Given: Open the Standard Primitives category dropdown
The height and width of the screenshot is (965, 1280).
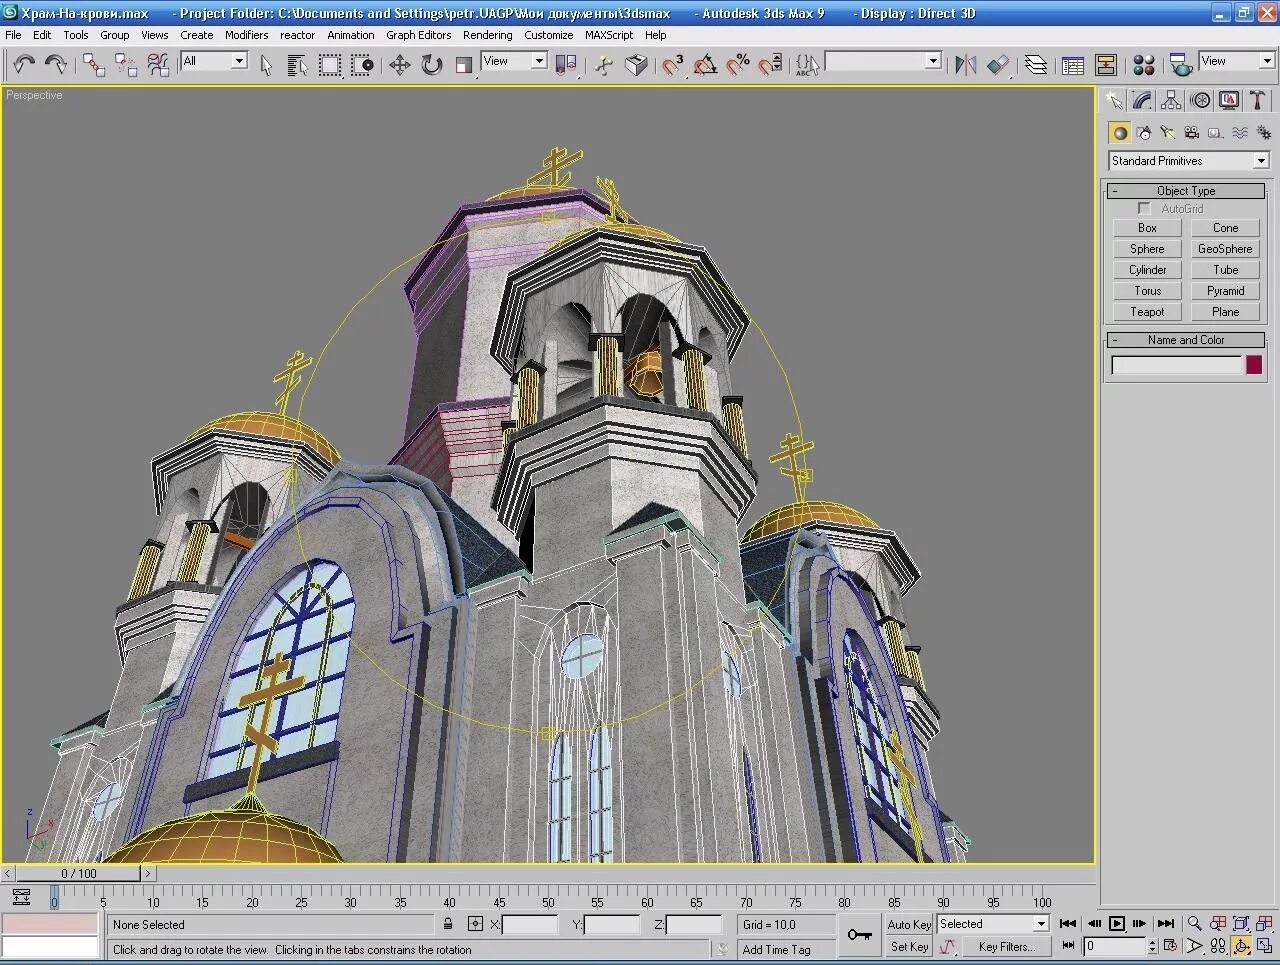Looking at the screenshot, I should [1188, 161].
